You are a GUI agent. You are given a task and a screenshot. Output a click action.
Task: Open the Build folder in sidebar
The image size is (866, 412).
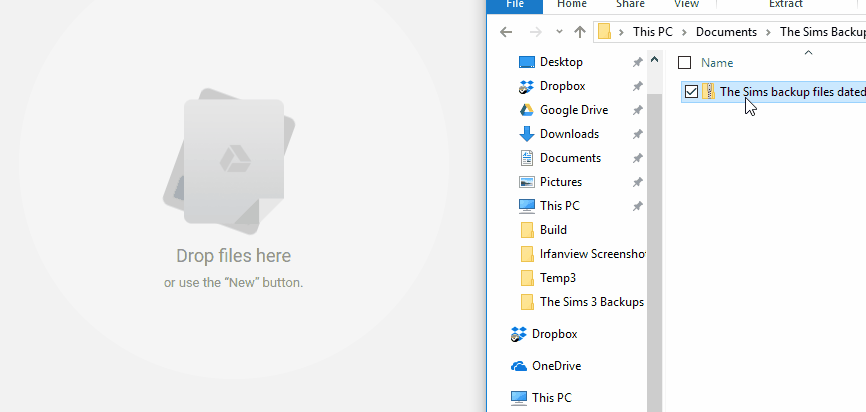coord(553,230)
